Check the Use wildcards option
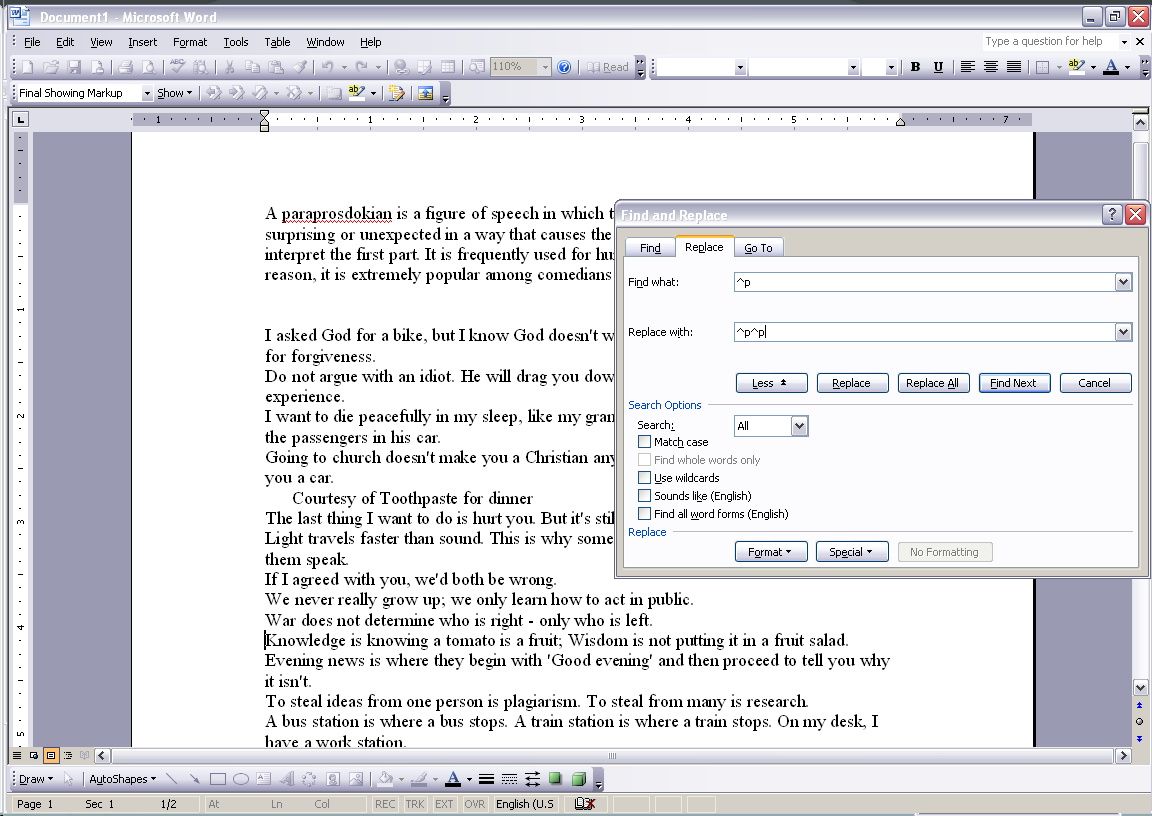 (x=644, y=477)
